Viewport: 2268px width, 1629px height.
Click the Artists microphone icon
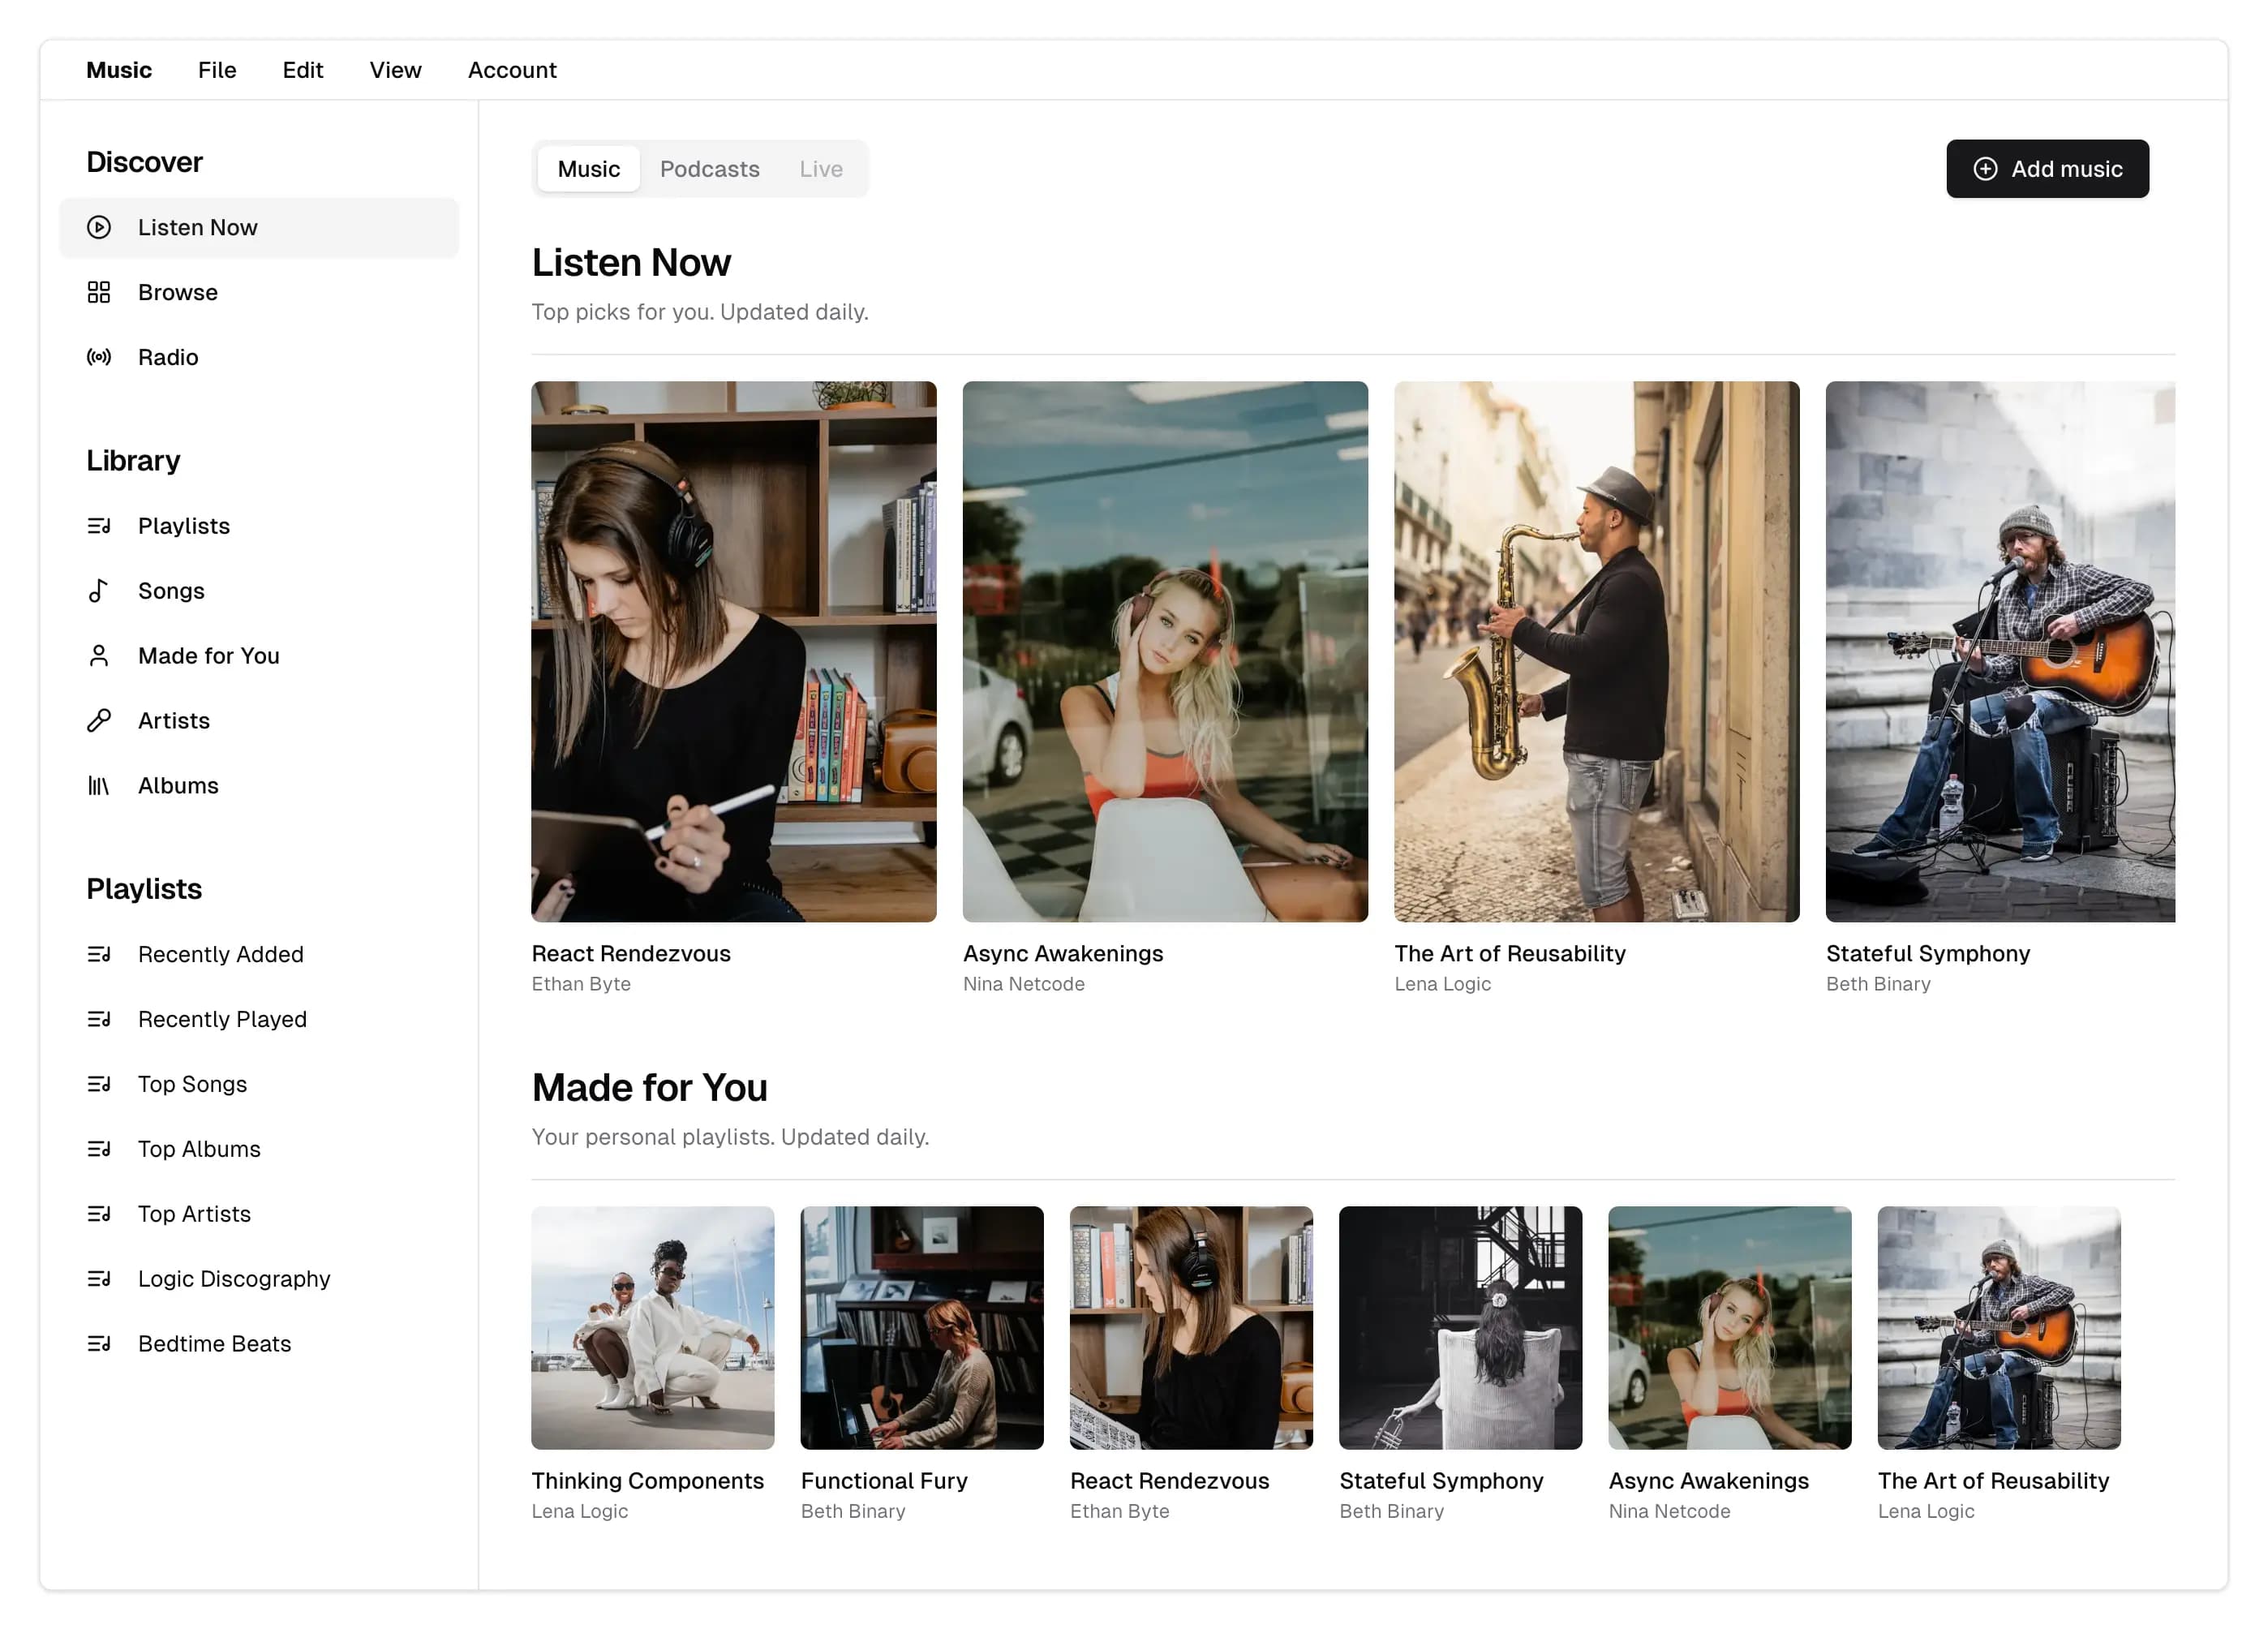99,722
